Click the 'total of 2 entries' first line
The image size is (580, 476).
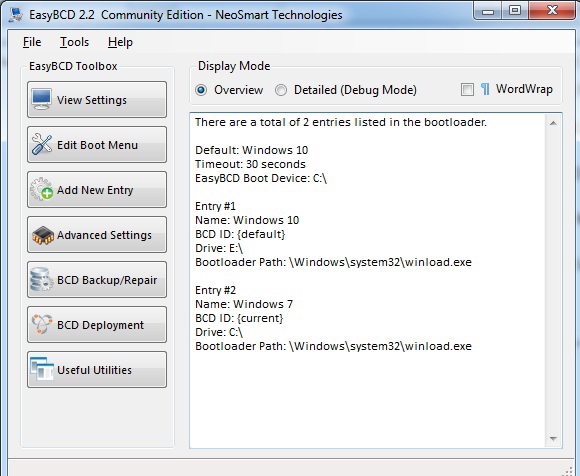tap(341, 122)
